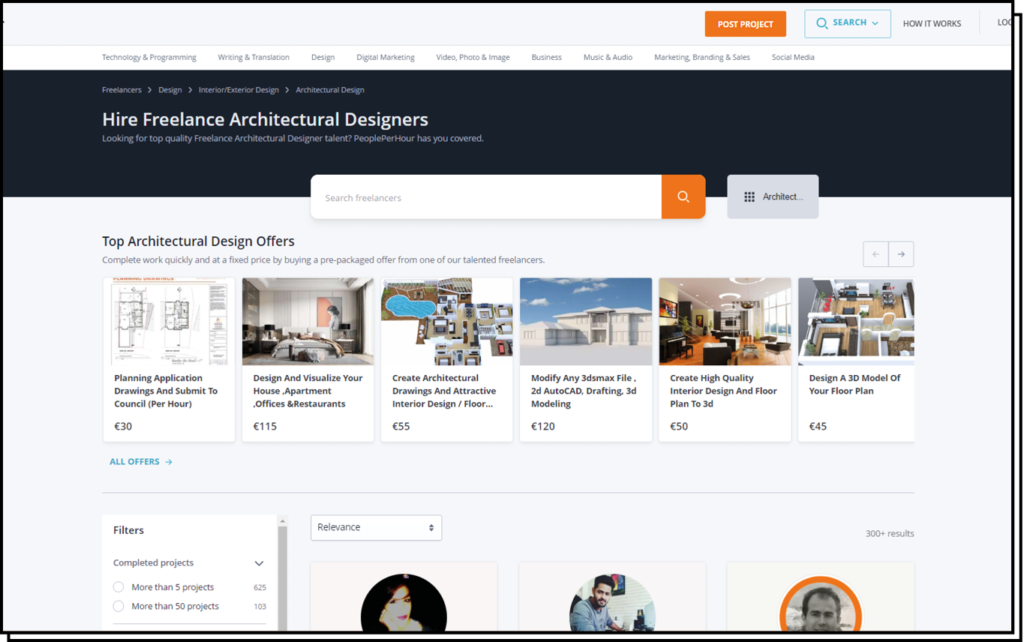Image resolution: width=1024 pixels, height=642 pixels.
Task: Click the Search freelancers input field
Action: click(x=486, y=197)
